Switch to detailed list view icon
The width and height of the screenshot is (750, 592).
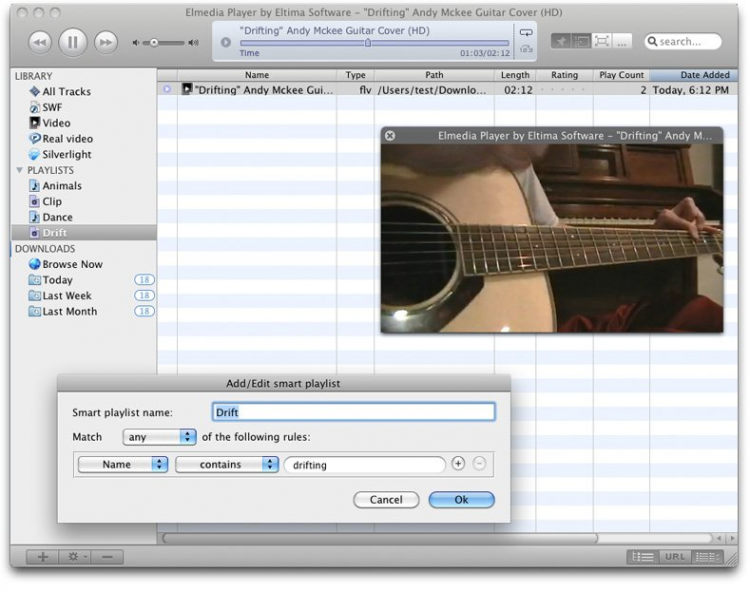(x=707, y=557)
